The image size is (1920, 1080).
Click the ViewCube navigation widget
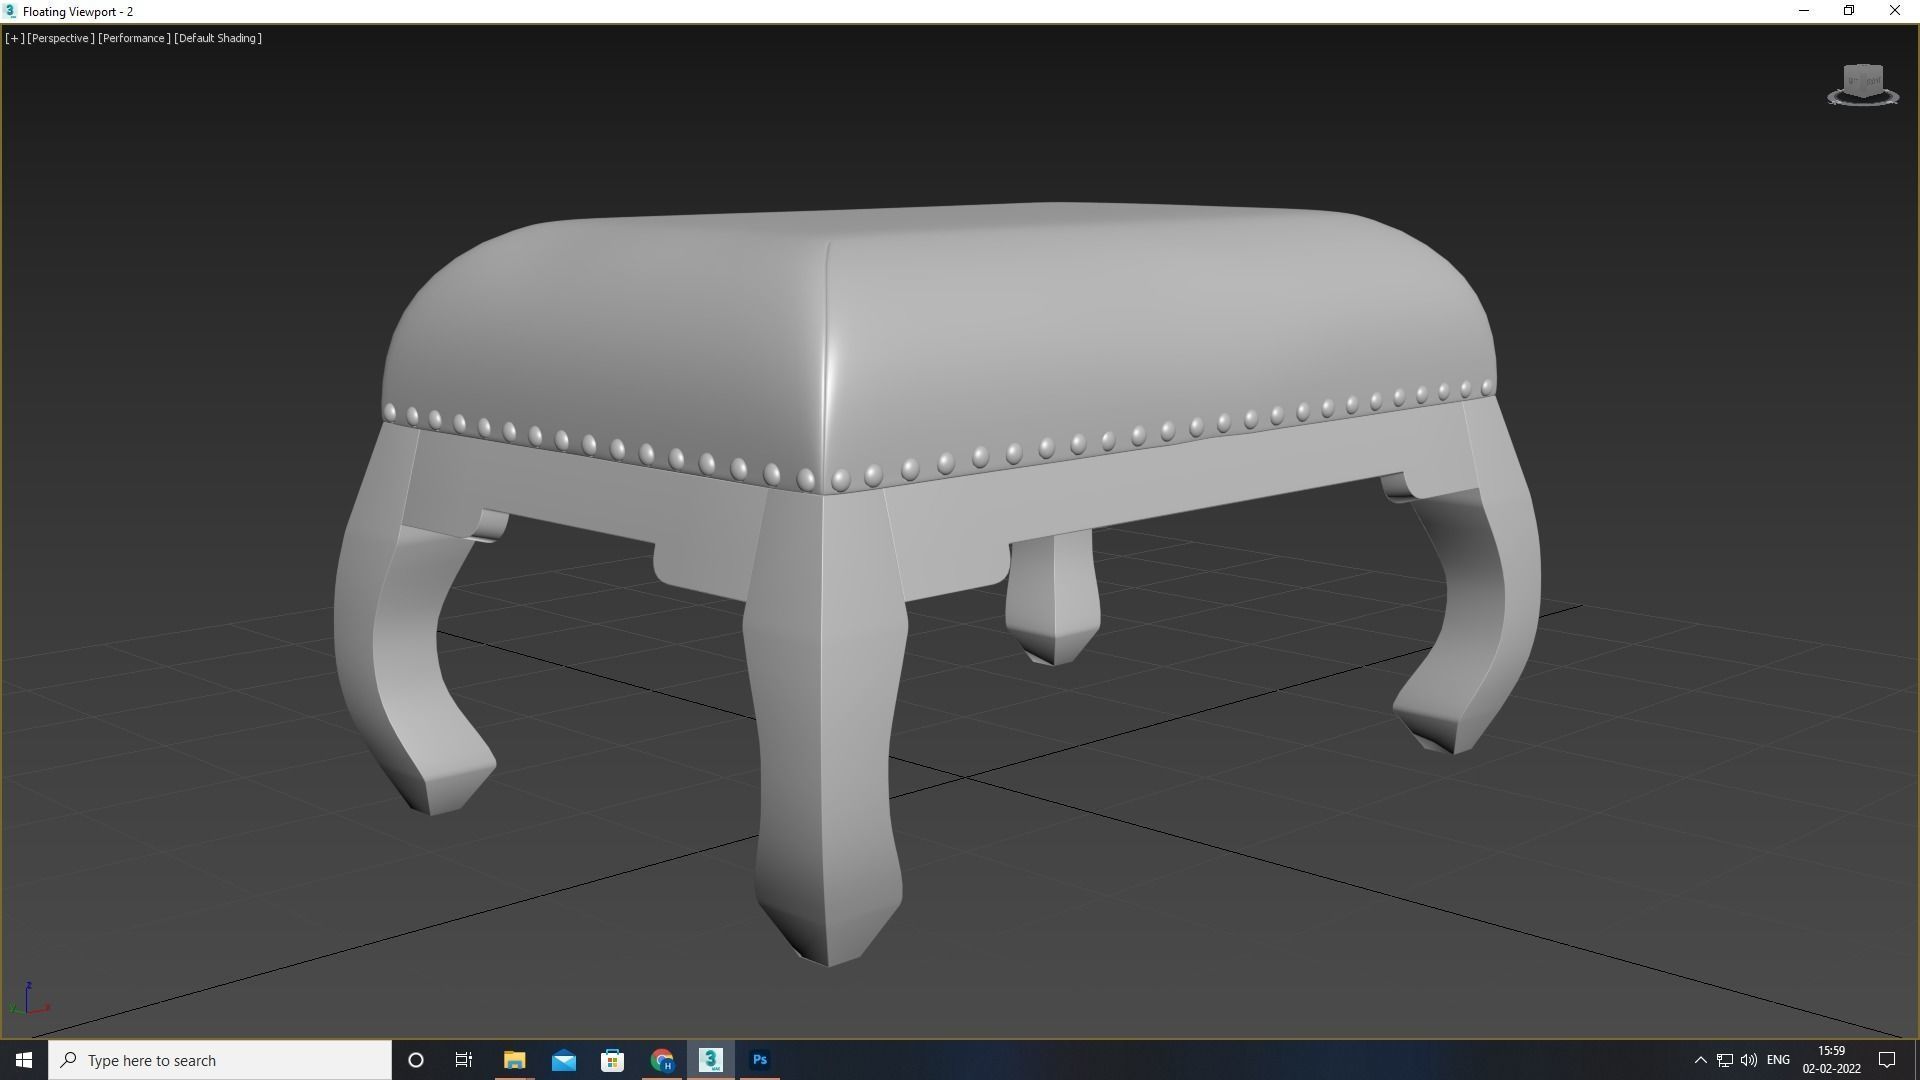(1863, 85)
